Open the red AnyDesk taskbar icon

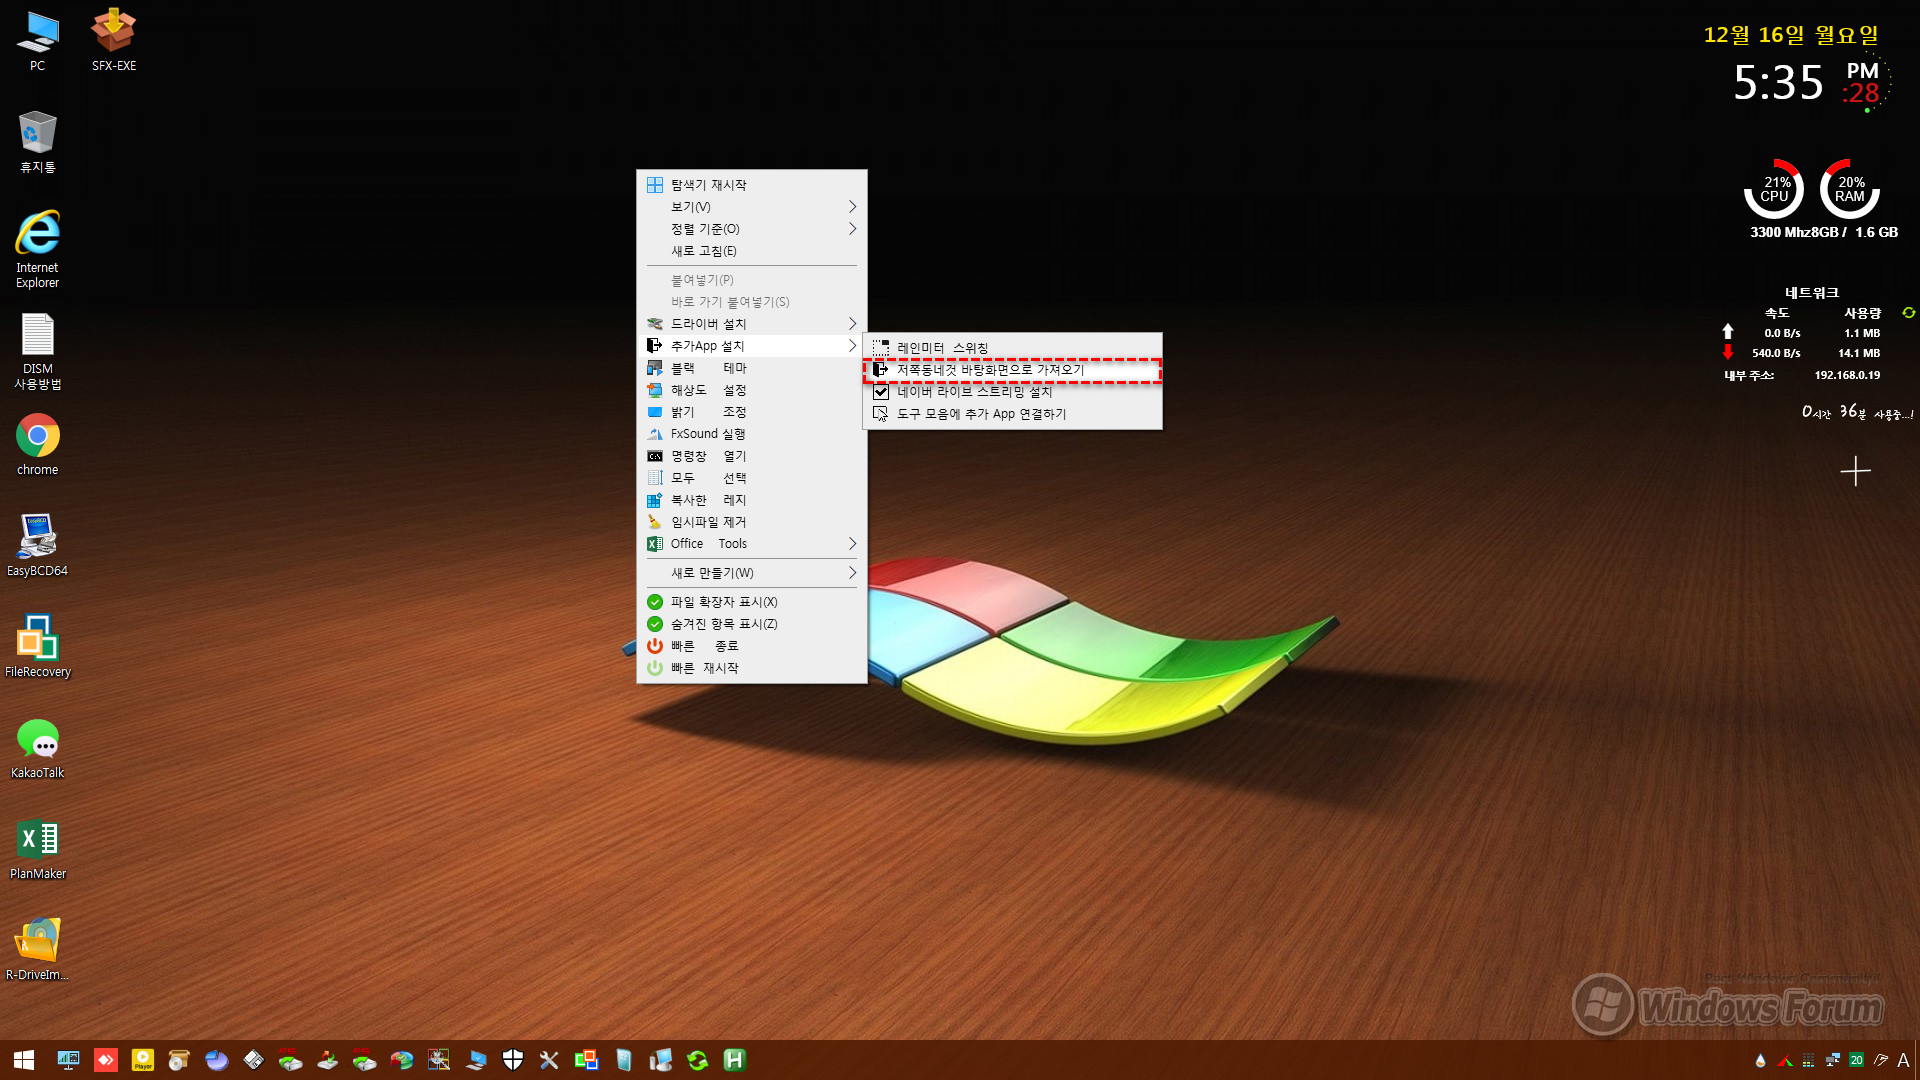(106, 1060)
